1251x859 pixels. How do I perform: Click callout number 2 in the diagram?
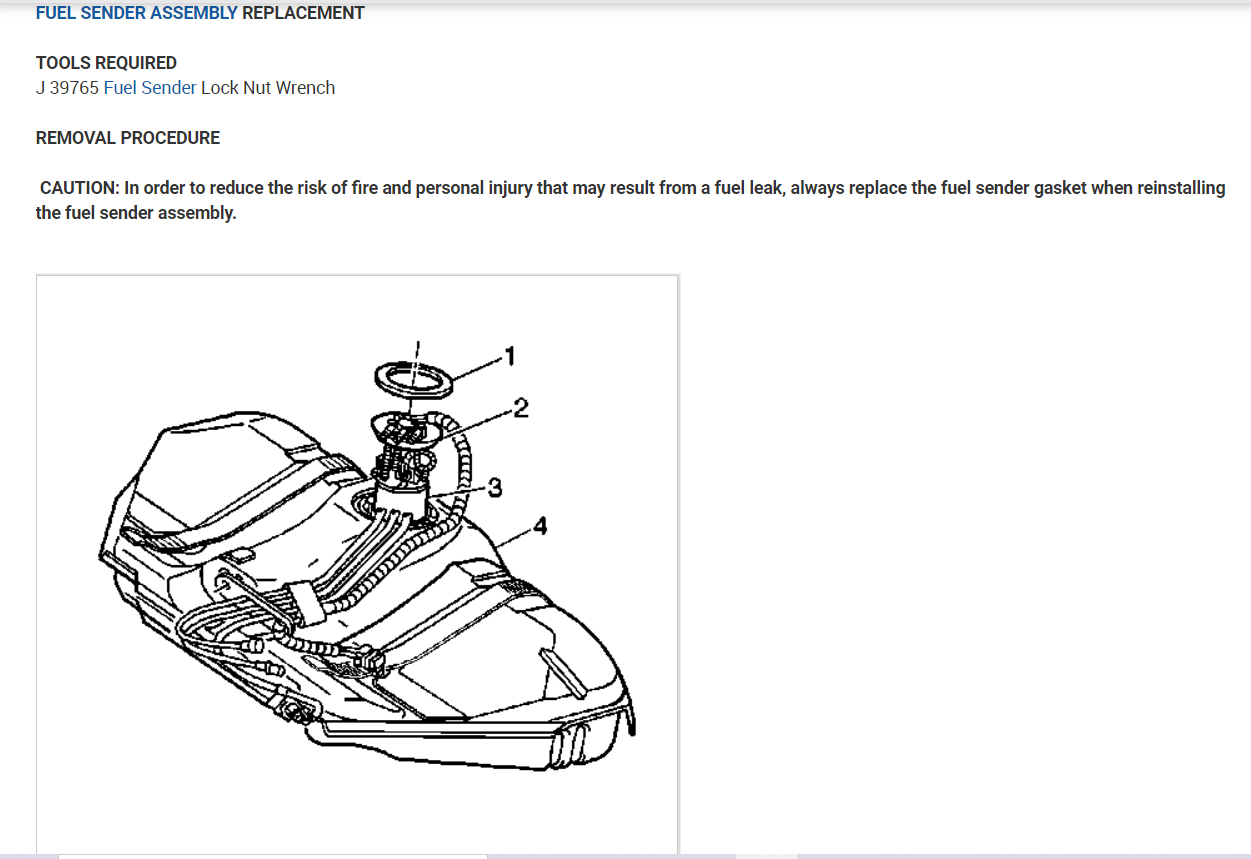[x=520, y=407]
